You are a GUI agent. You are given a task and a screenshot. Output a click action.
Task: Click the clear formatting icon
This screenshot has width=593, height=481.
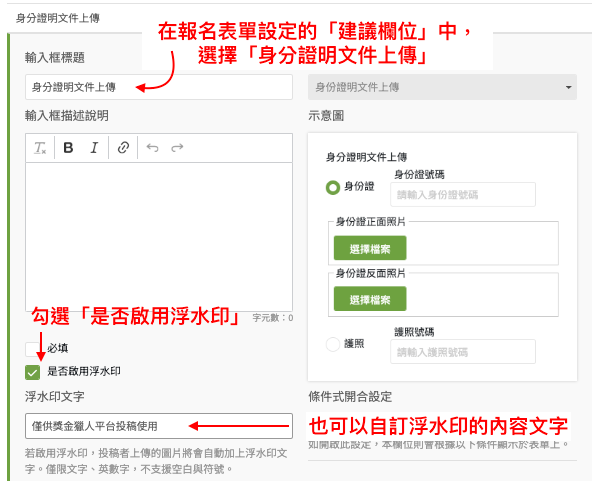(40, 148)
